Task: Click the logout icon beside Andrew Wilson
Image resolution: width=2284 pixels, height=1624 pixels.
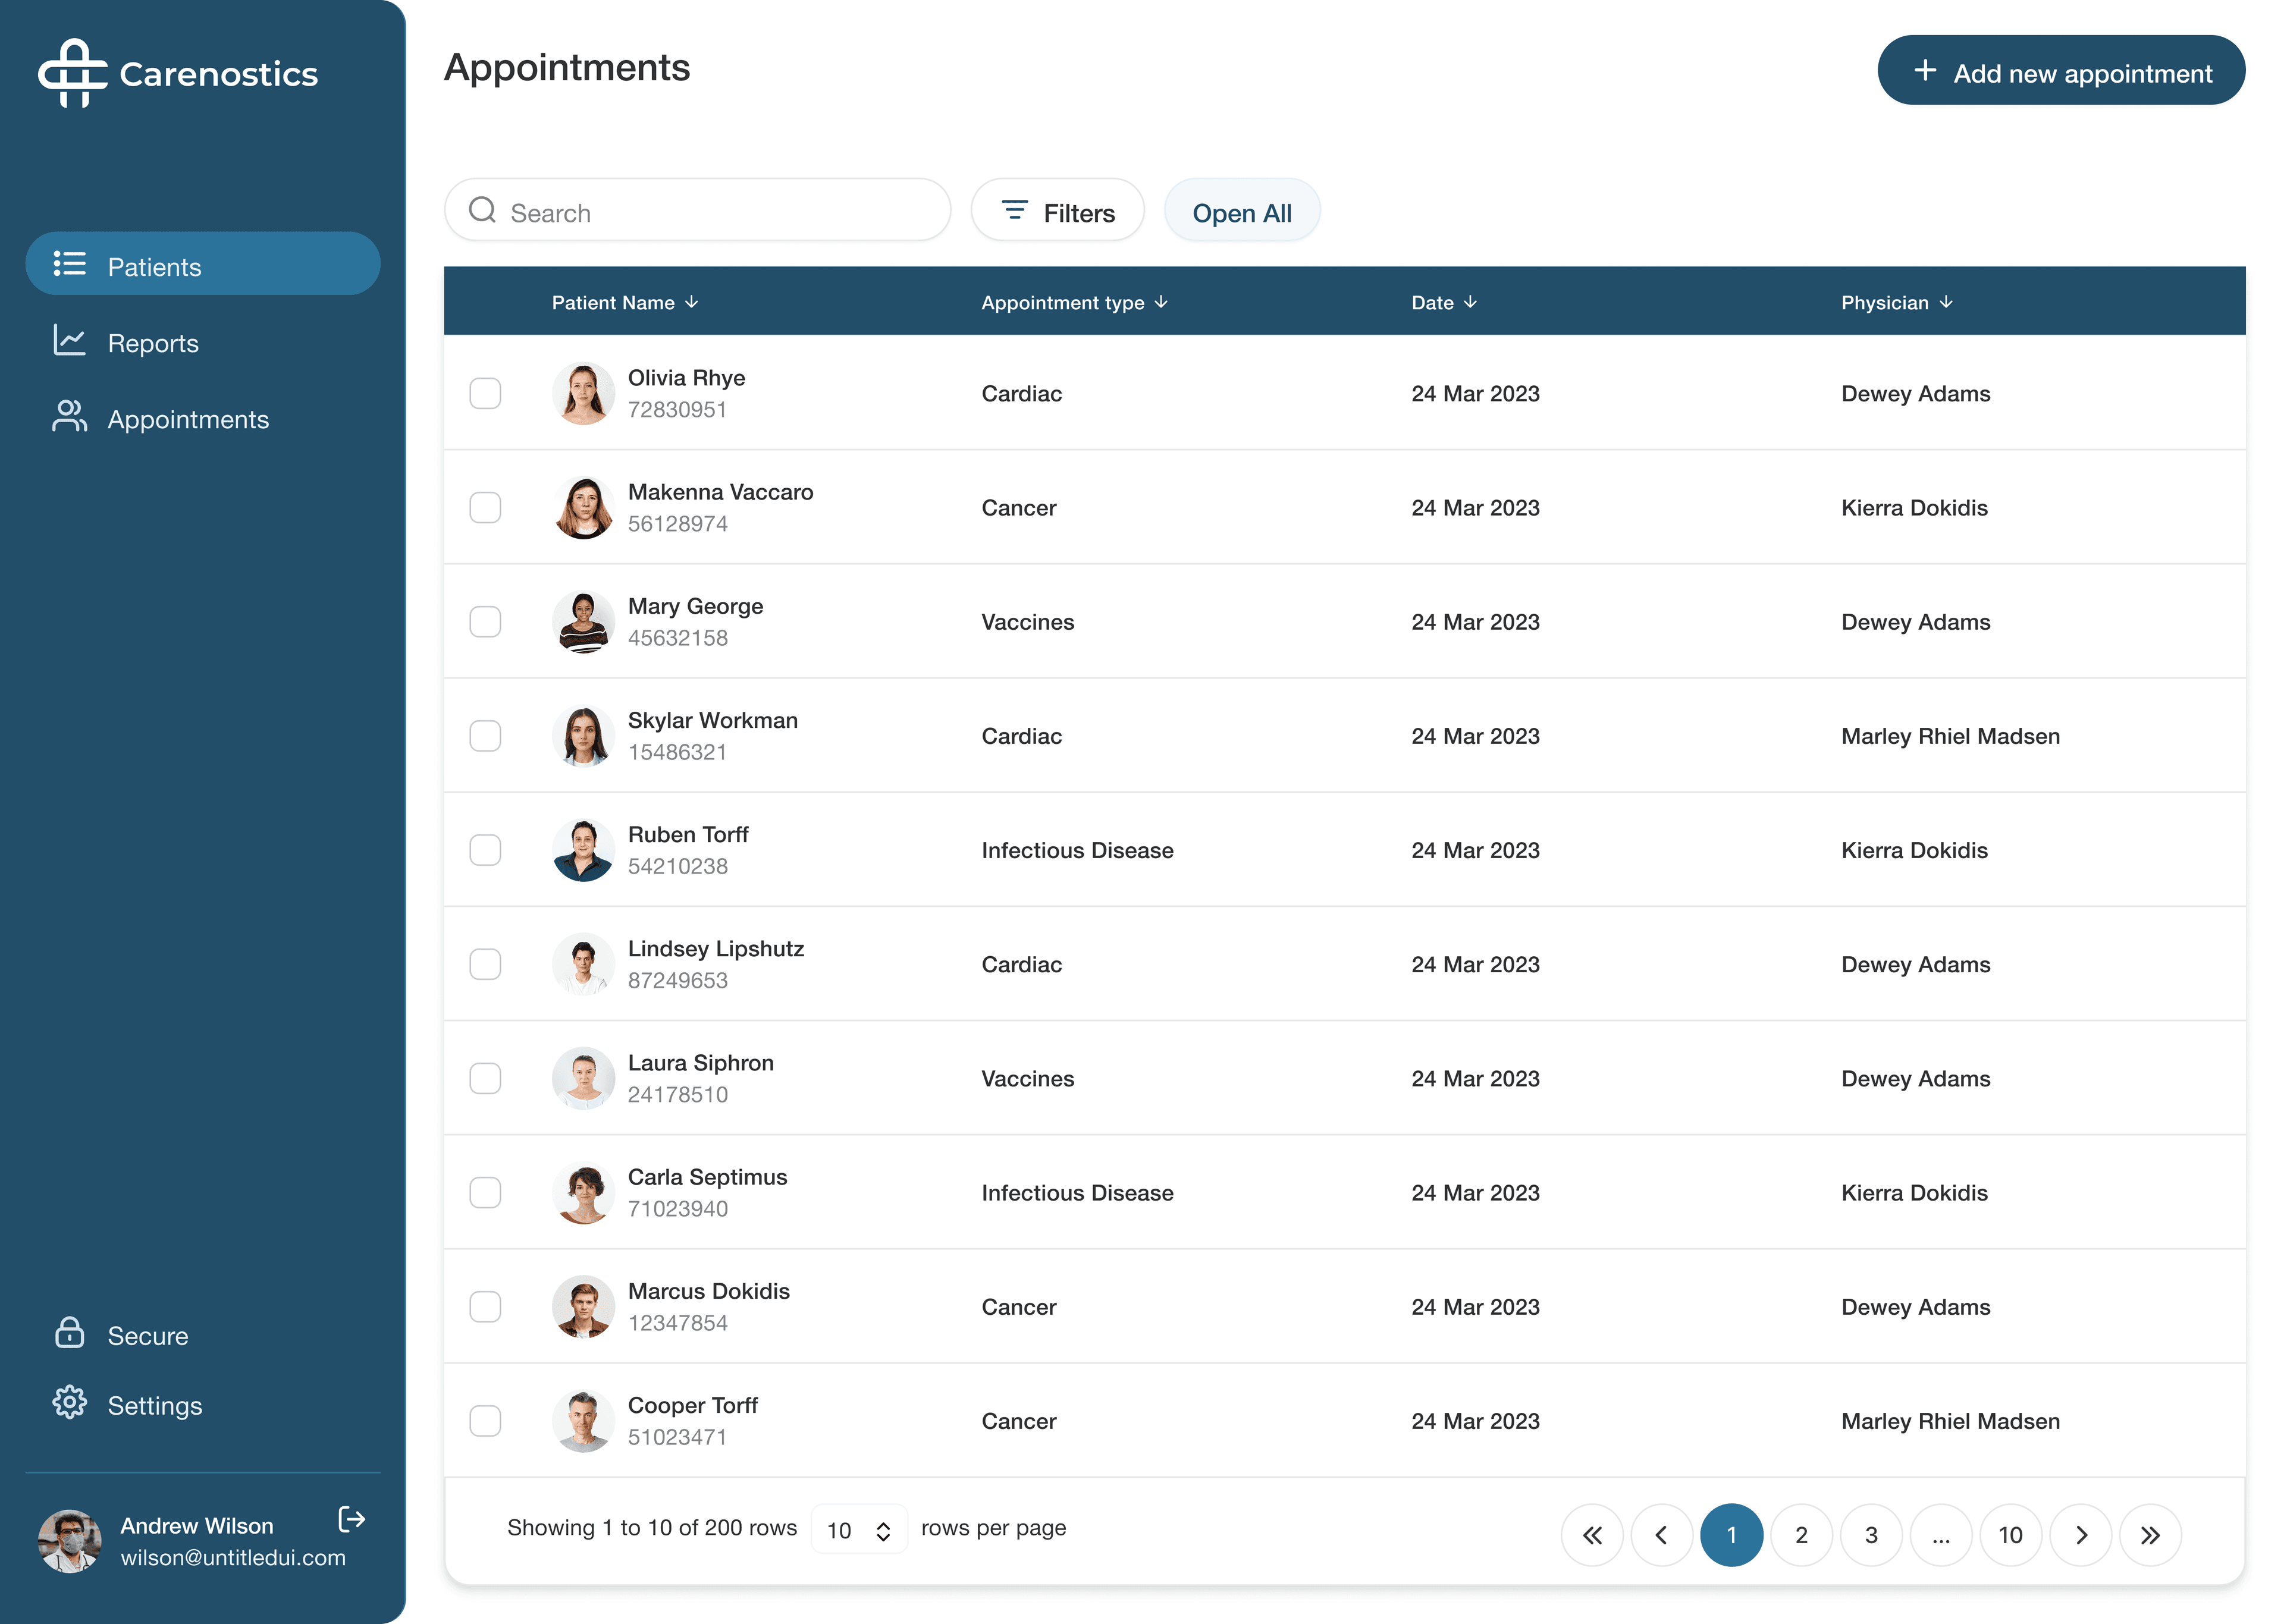Action: point(351,1519)
